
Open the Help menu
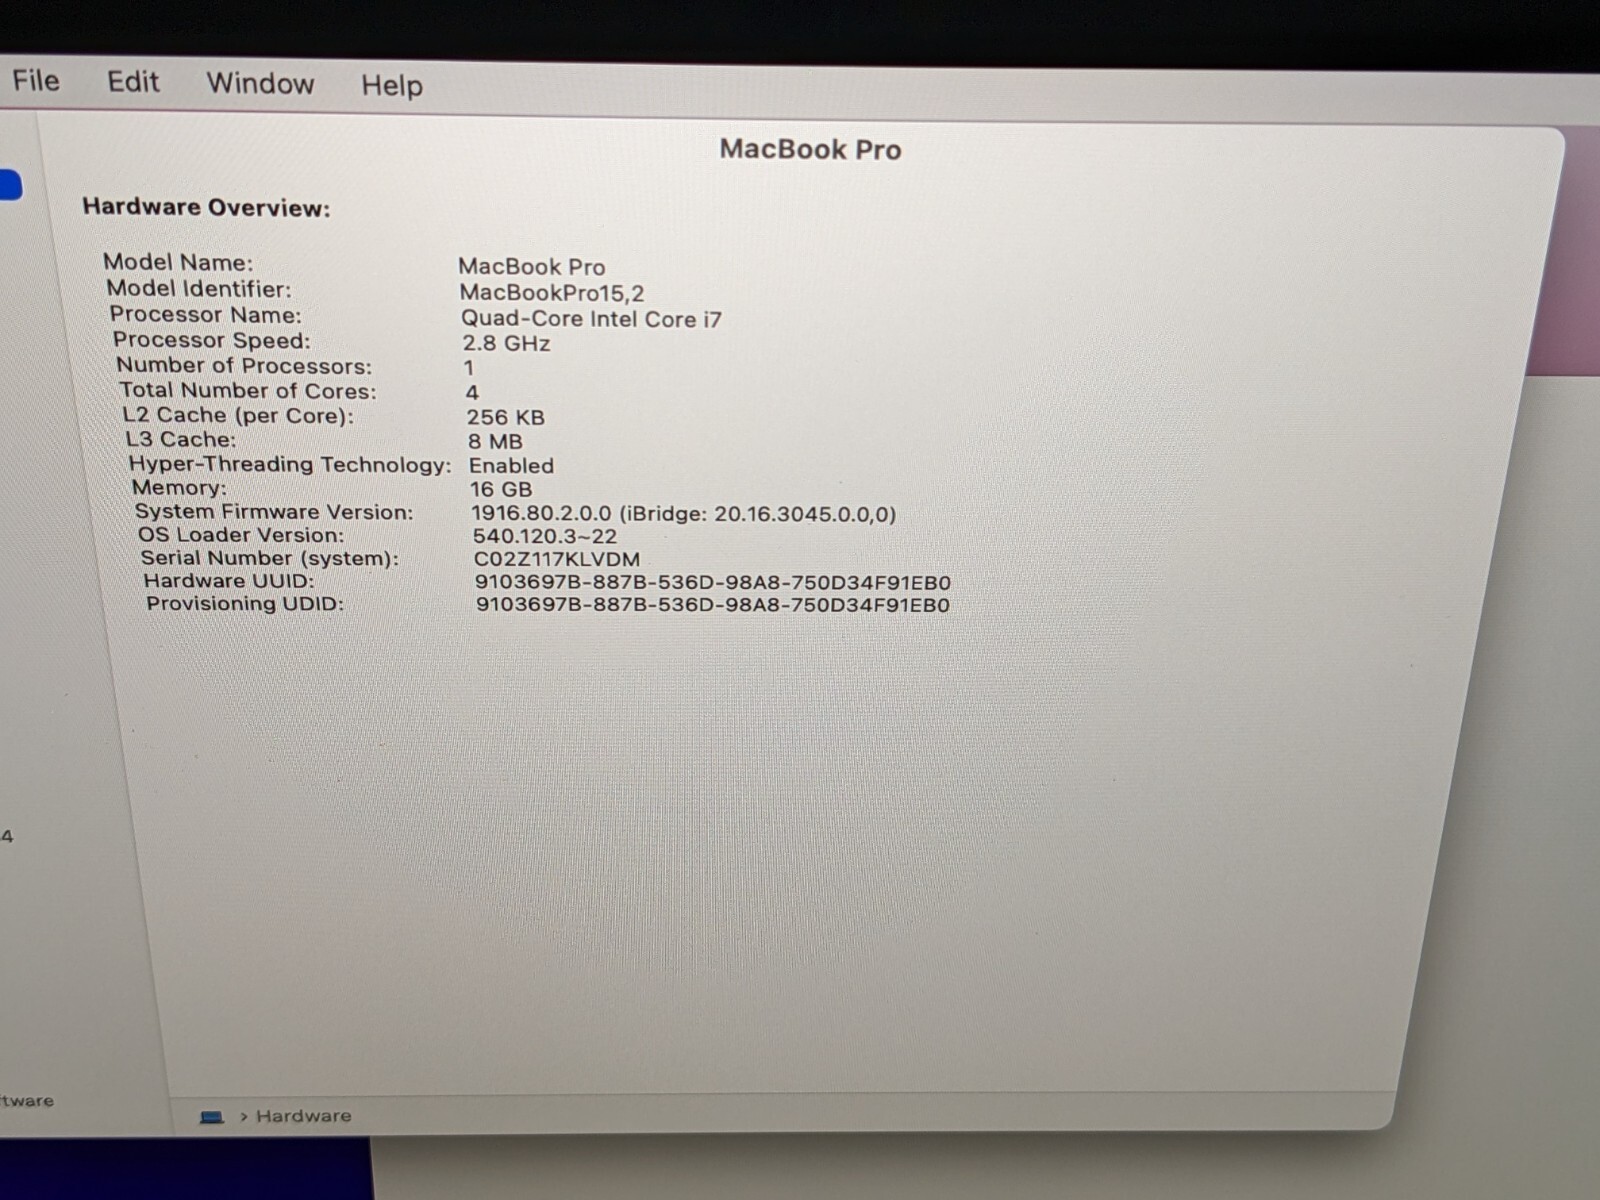click(x=392, y=85)
